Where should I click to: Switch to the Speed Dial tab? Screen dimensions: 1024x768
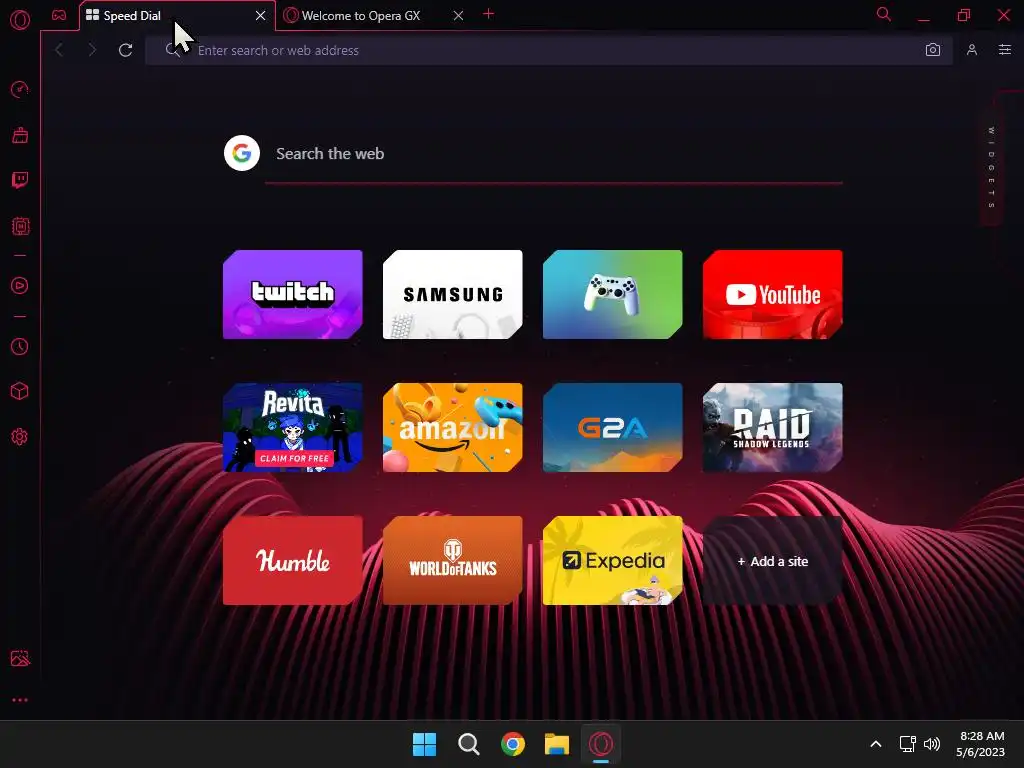176,16
